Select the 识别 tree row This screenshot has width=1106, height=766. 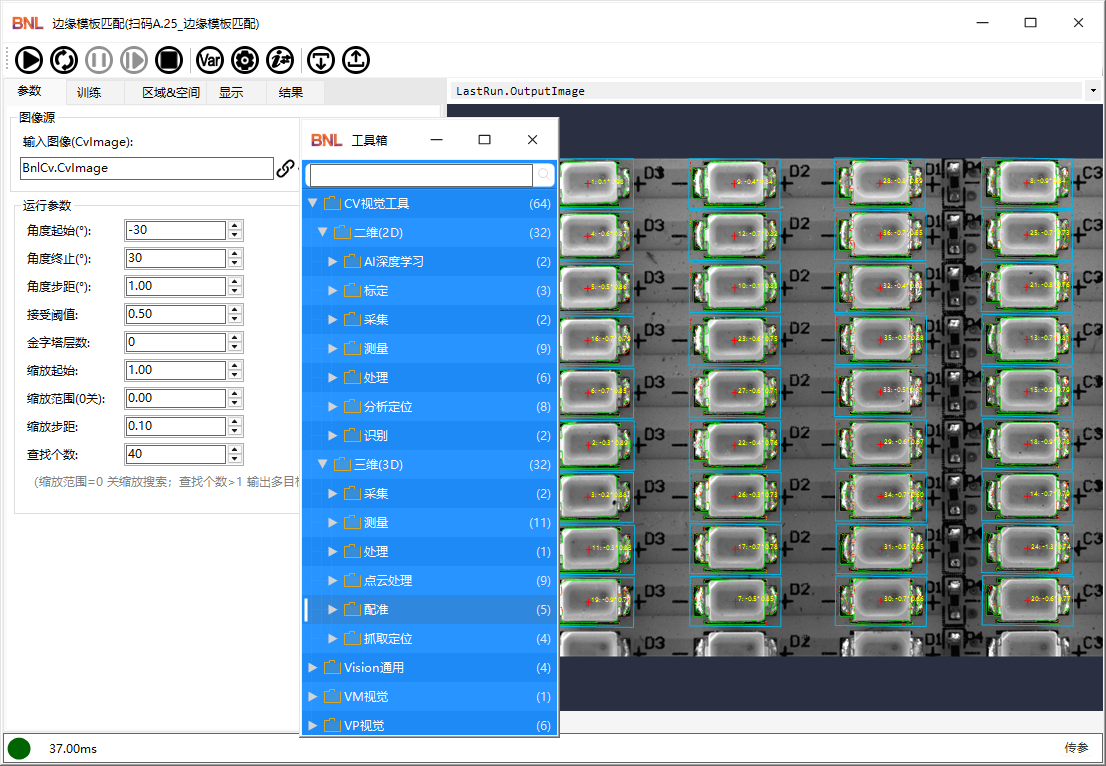[430, 436]
